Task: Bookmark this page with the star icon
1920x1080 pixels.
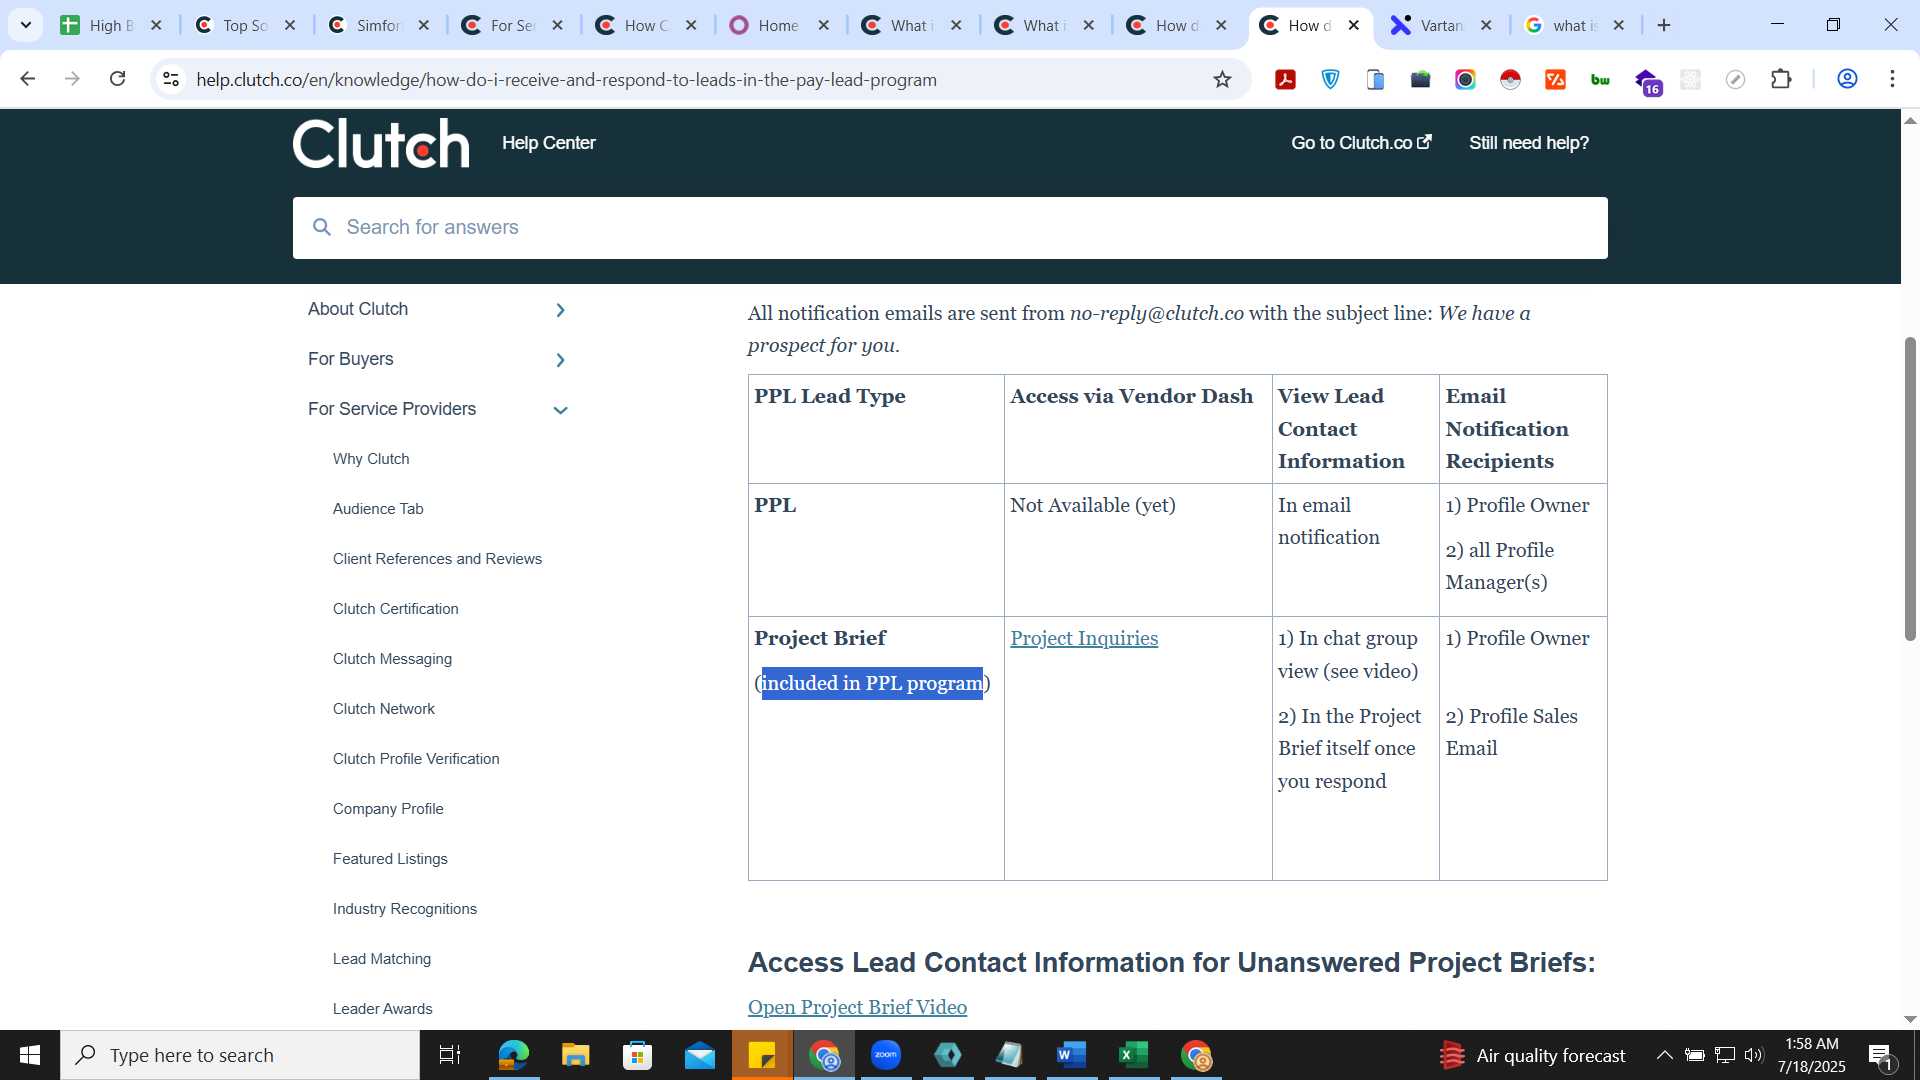Action: pos(1222,79)
